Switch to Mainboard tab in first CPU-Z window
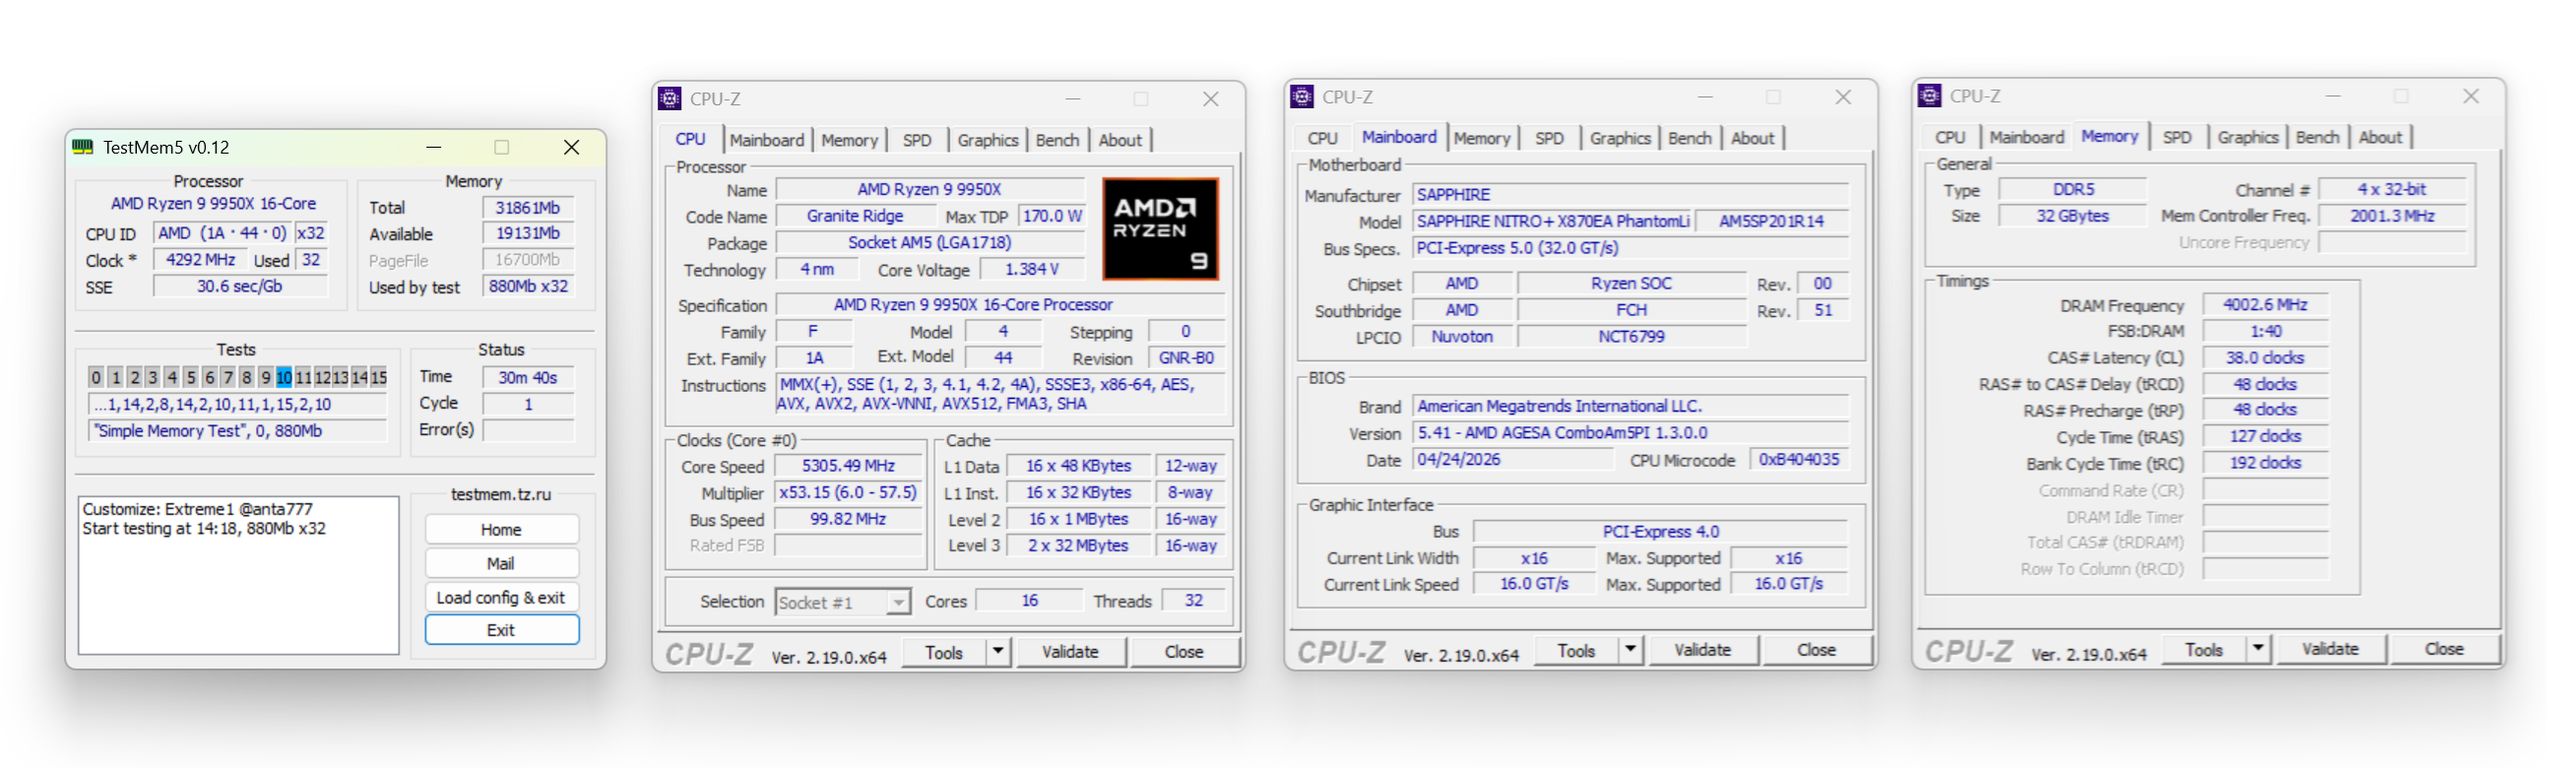Viewport: 2560px width, 768px height. click(x=766, y=140)
